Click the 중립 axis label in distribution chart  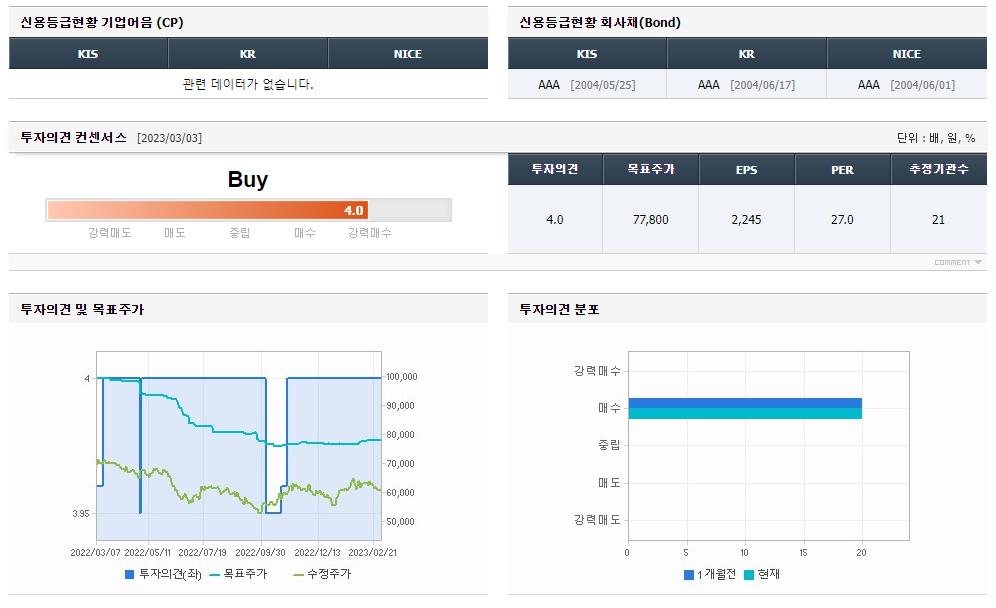(609, 445)
